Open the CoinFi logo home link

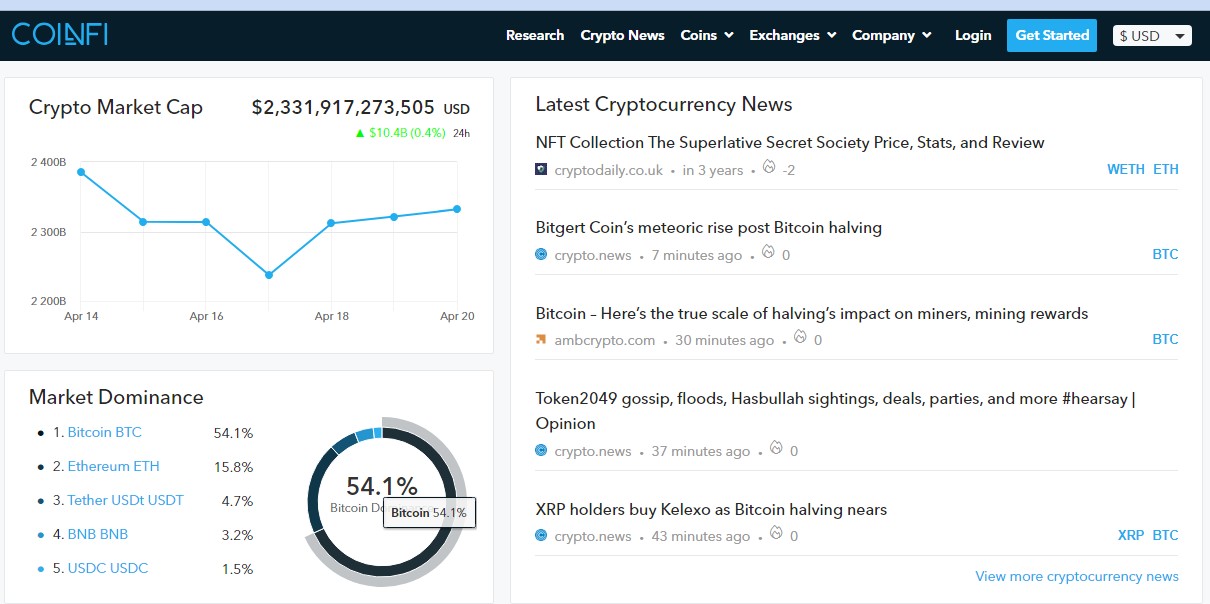[59, 35]
